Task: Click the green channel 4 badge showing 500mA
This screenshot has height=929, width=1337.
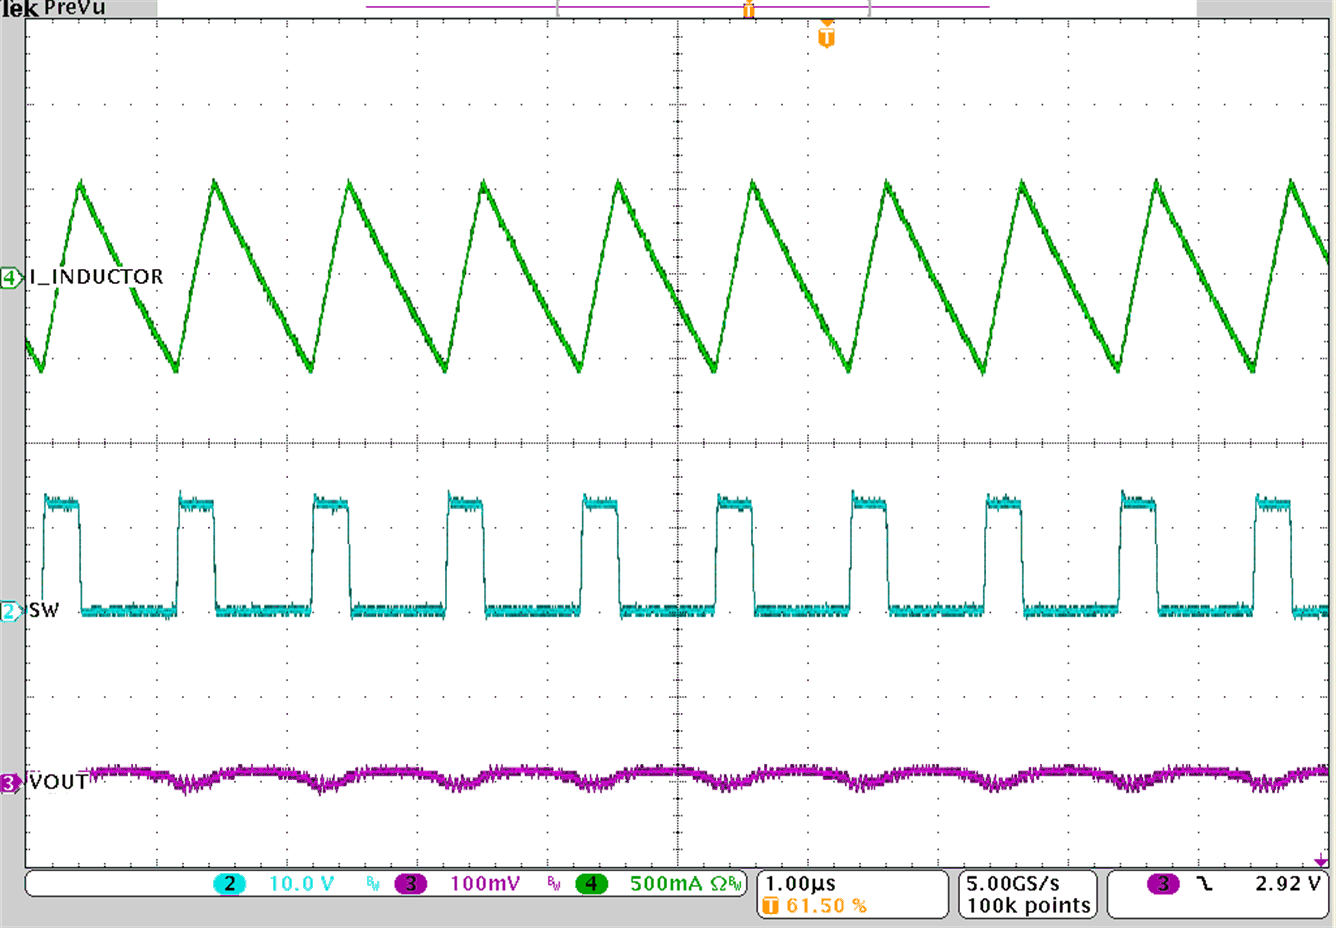Action: click(591, 884)
